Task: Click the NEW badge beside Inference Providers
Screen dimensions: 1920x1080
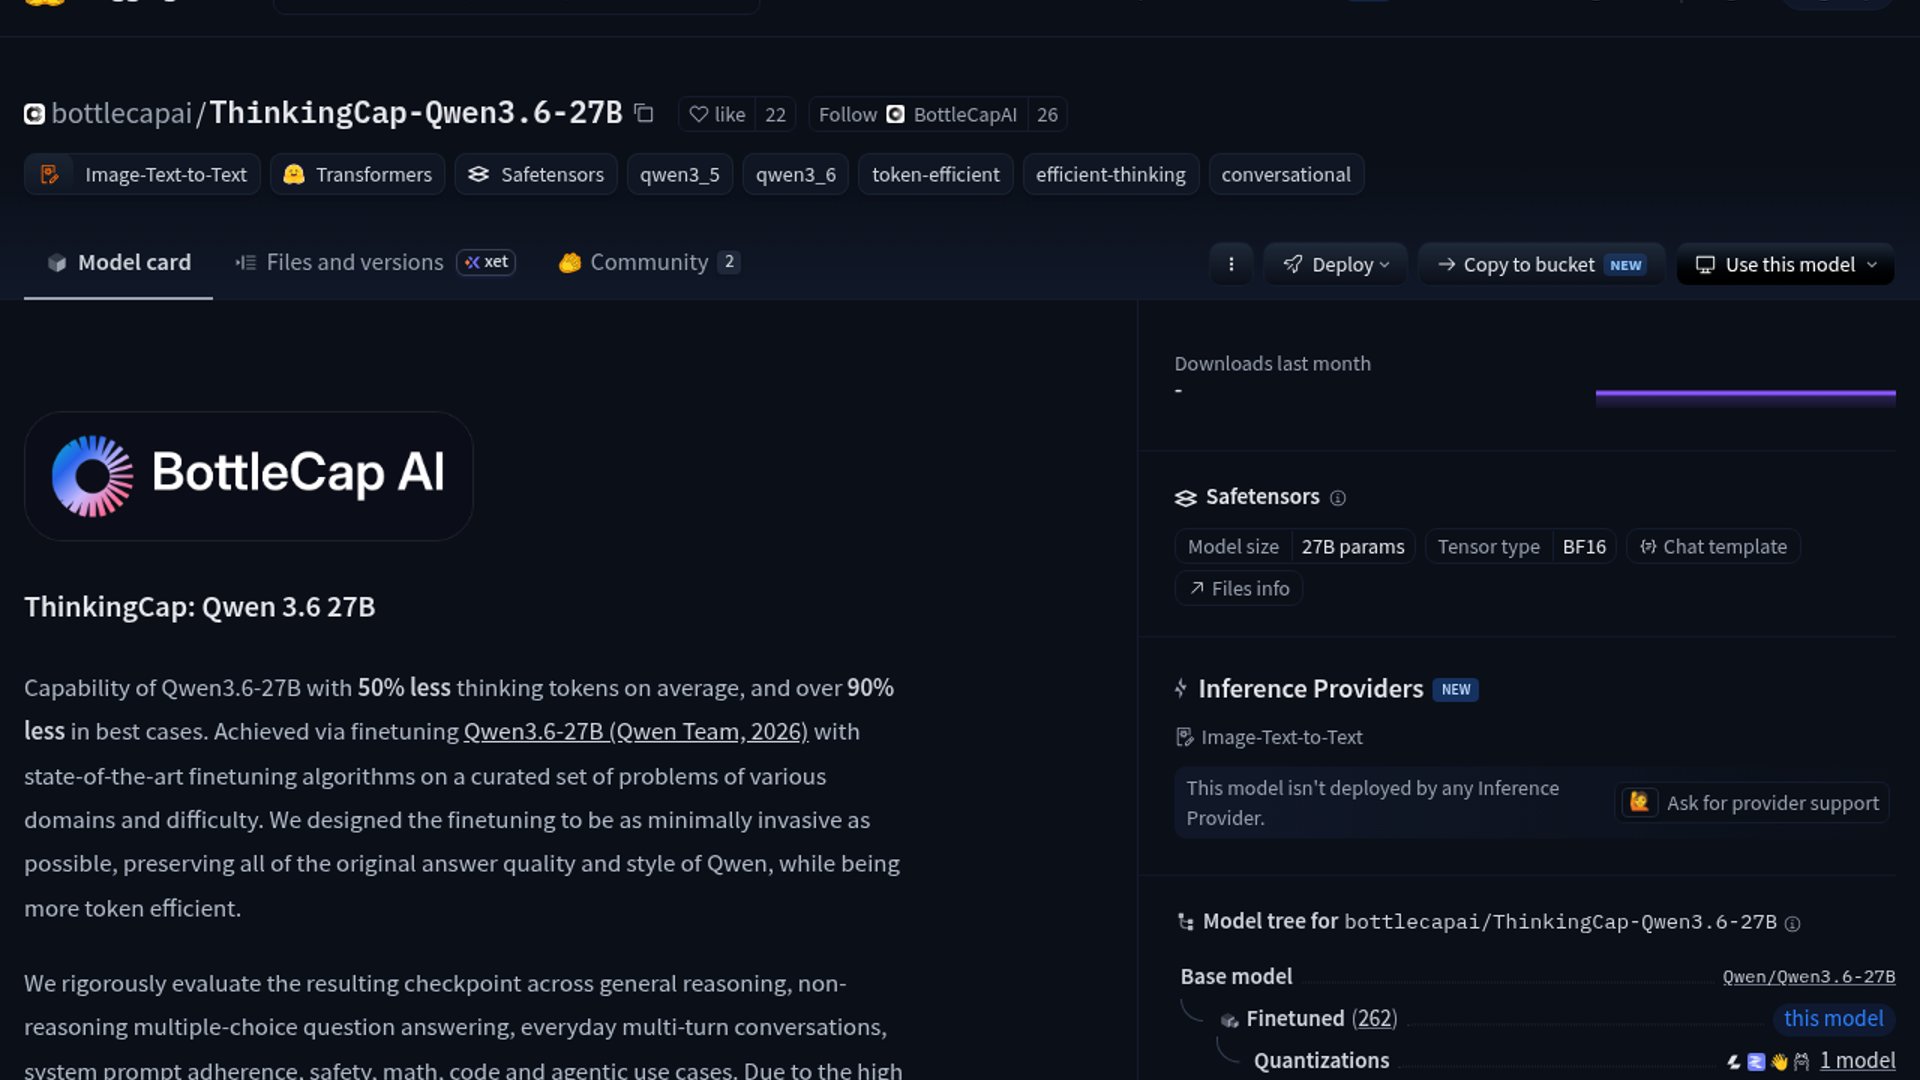Action: [x=1456, y=689]
